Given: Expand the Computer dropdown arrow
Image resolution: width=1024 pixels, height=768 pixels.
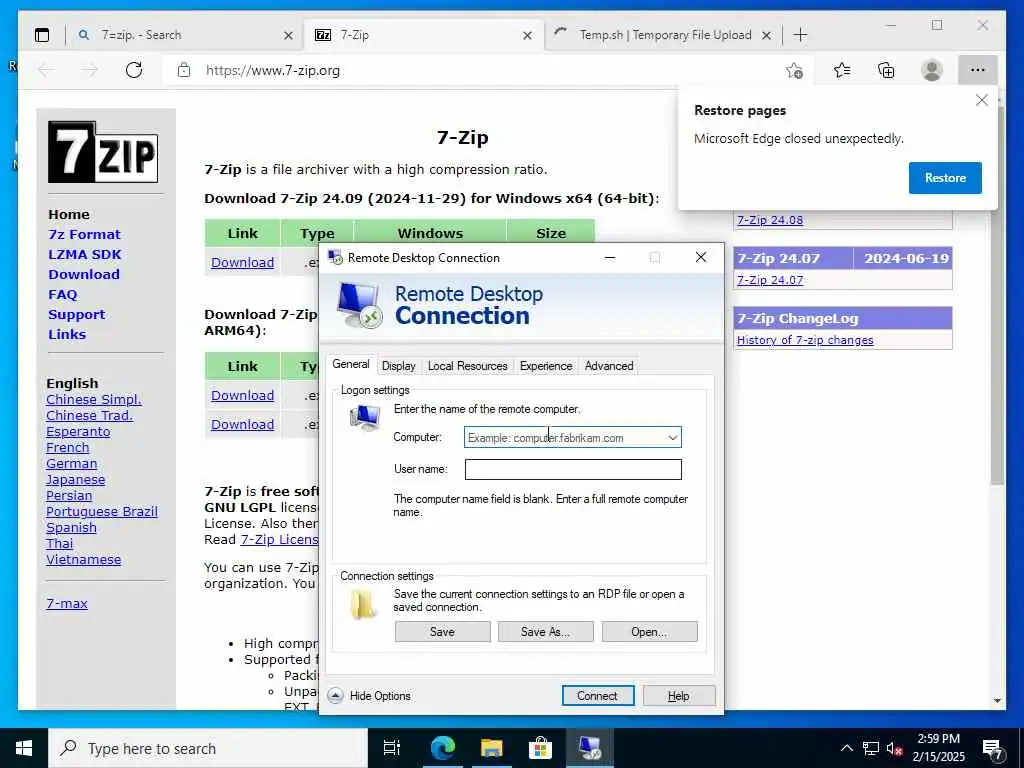Looking at the screenshot, I should tap(673, 438).
